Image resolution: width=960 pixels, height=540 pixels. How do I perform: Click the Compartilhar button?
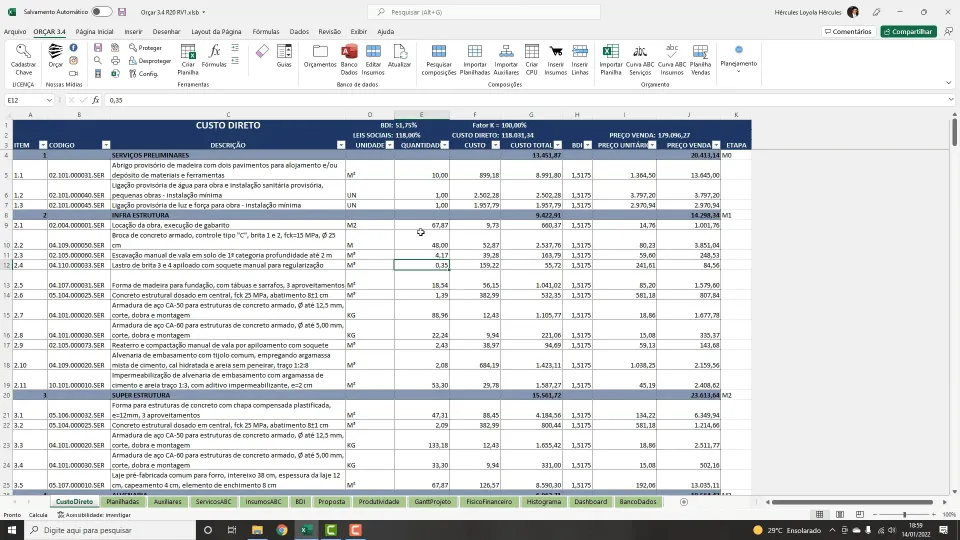pyautogui.click(x=909, y=31)
